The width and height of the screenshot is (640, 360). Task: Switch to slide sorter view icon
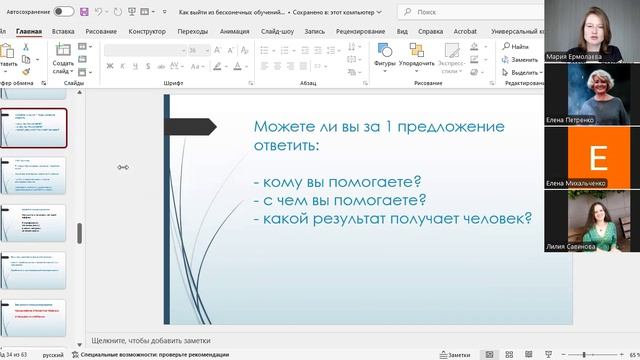[x=509, y=354]
